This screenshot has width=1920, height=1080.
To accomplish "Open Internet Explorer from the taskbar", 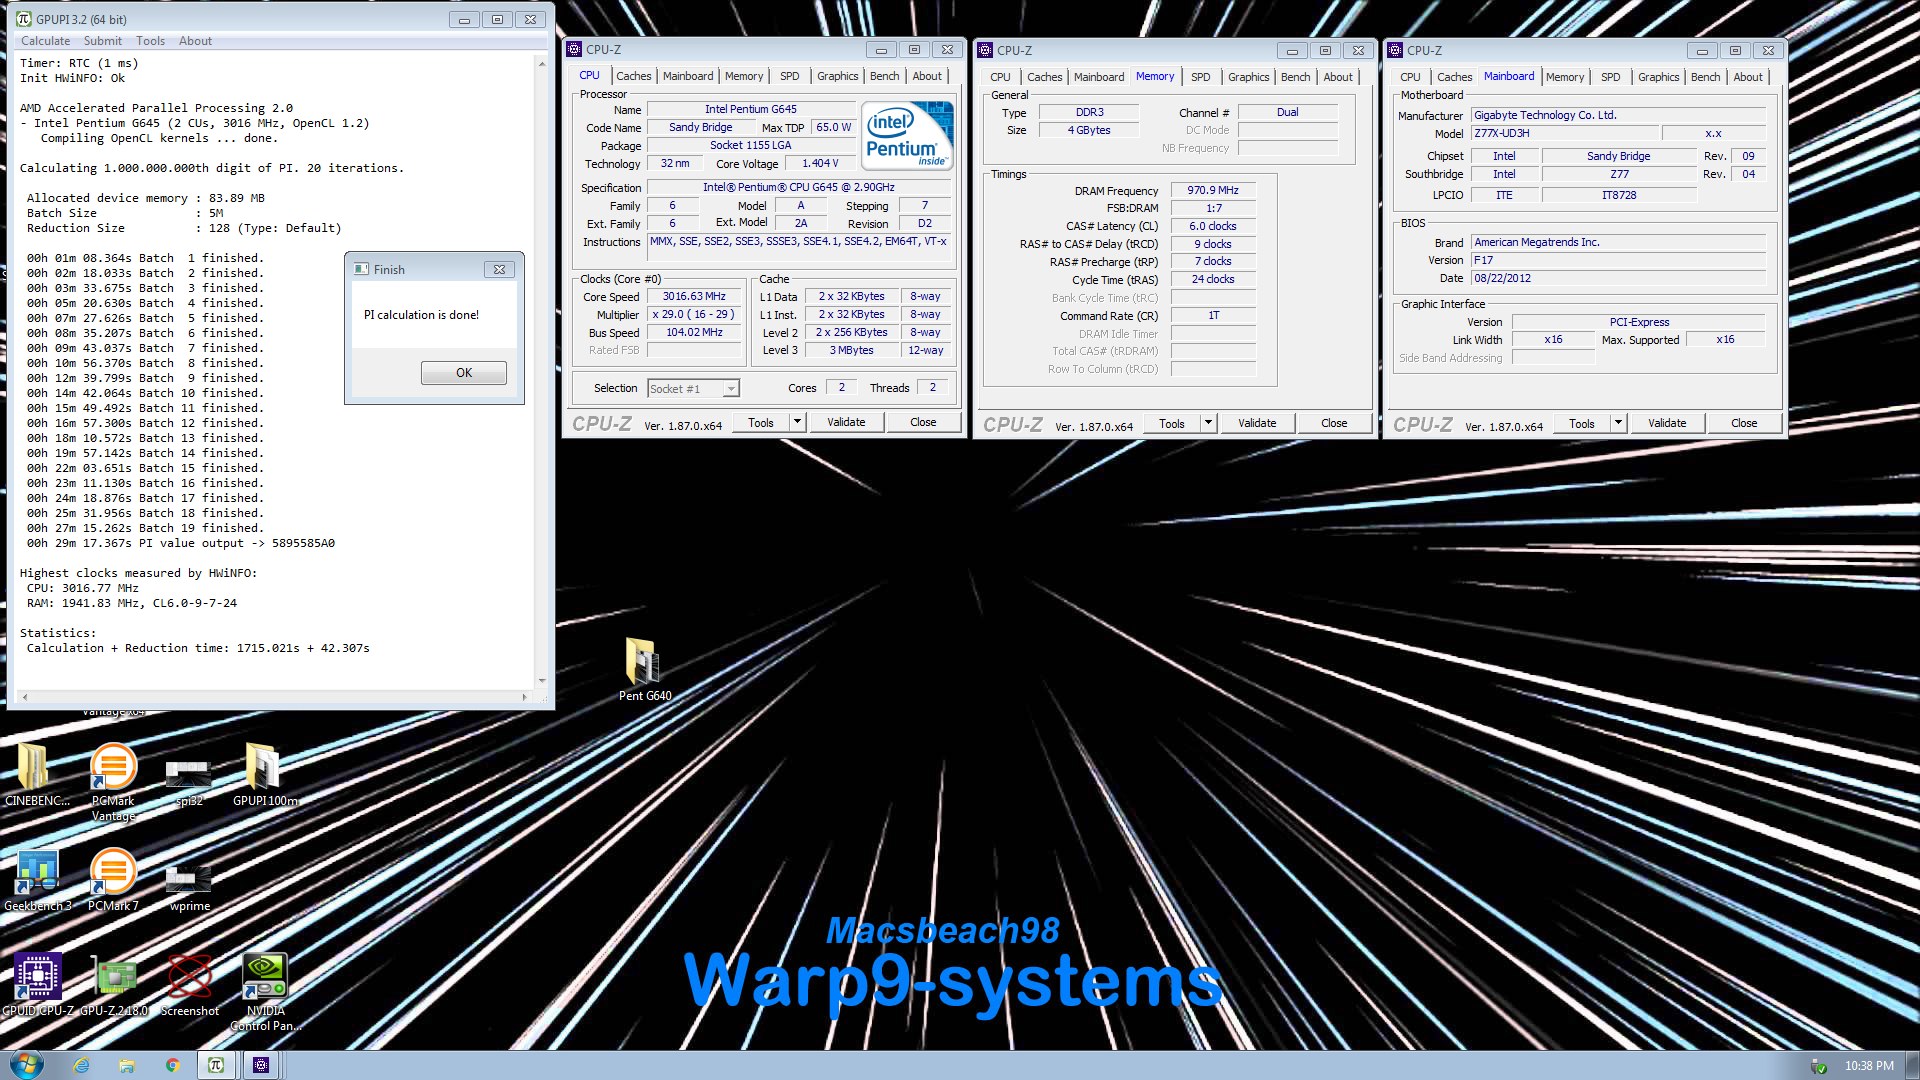I will 81,1065.
